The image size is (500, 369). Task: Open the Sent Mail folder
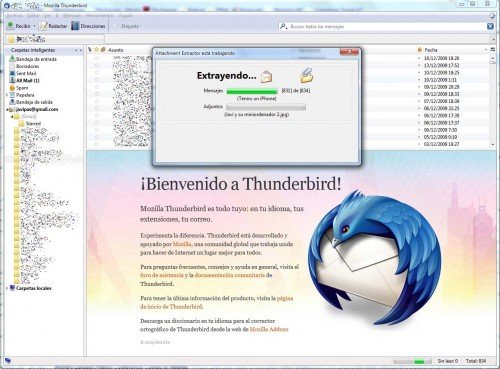22,73
